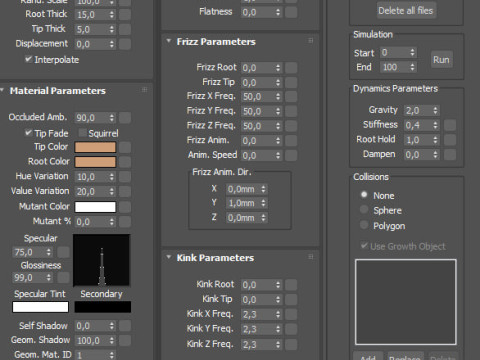Click the Geom. Mat. ID spinner arrows
This screenshot has height=360, width=480.
(x=112, y=355)
